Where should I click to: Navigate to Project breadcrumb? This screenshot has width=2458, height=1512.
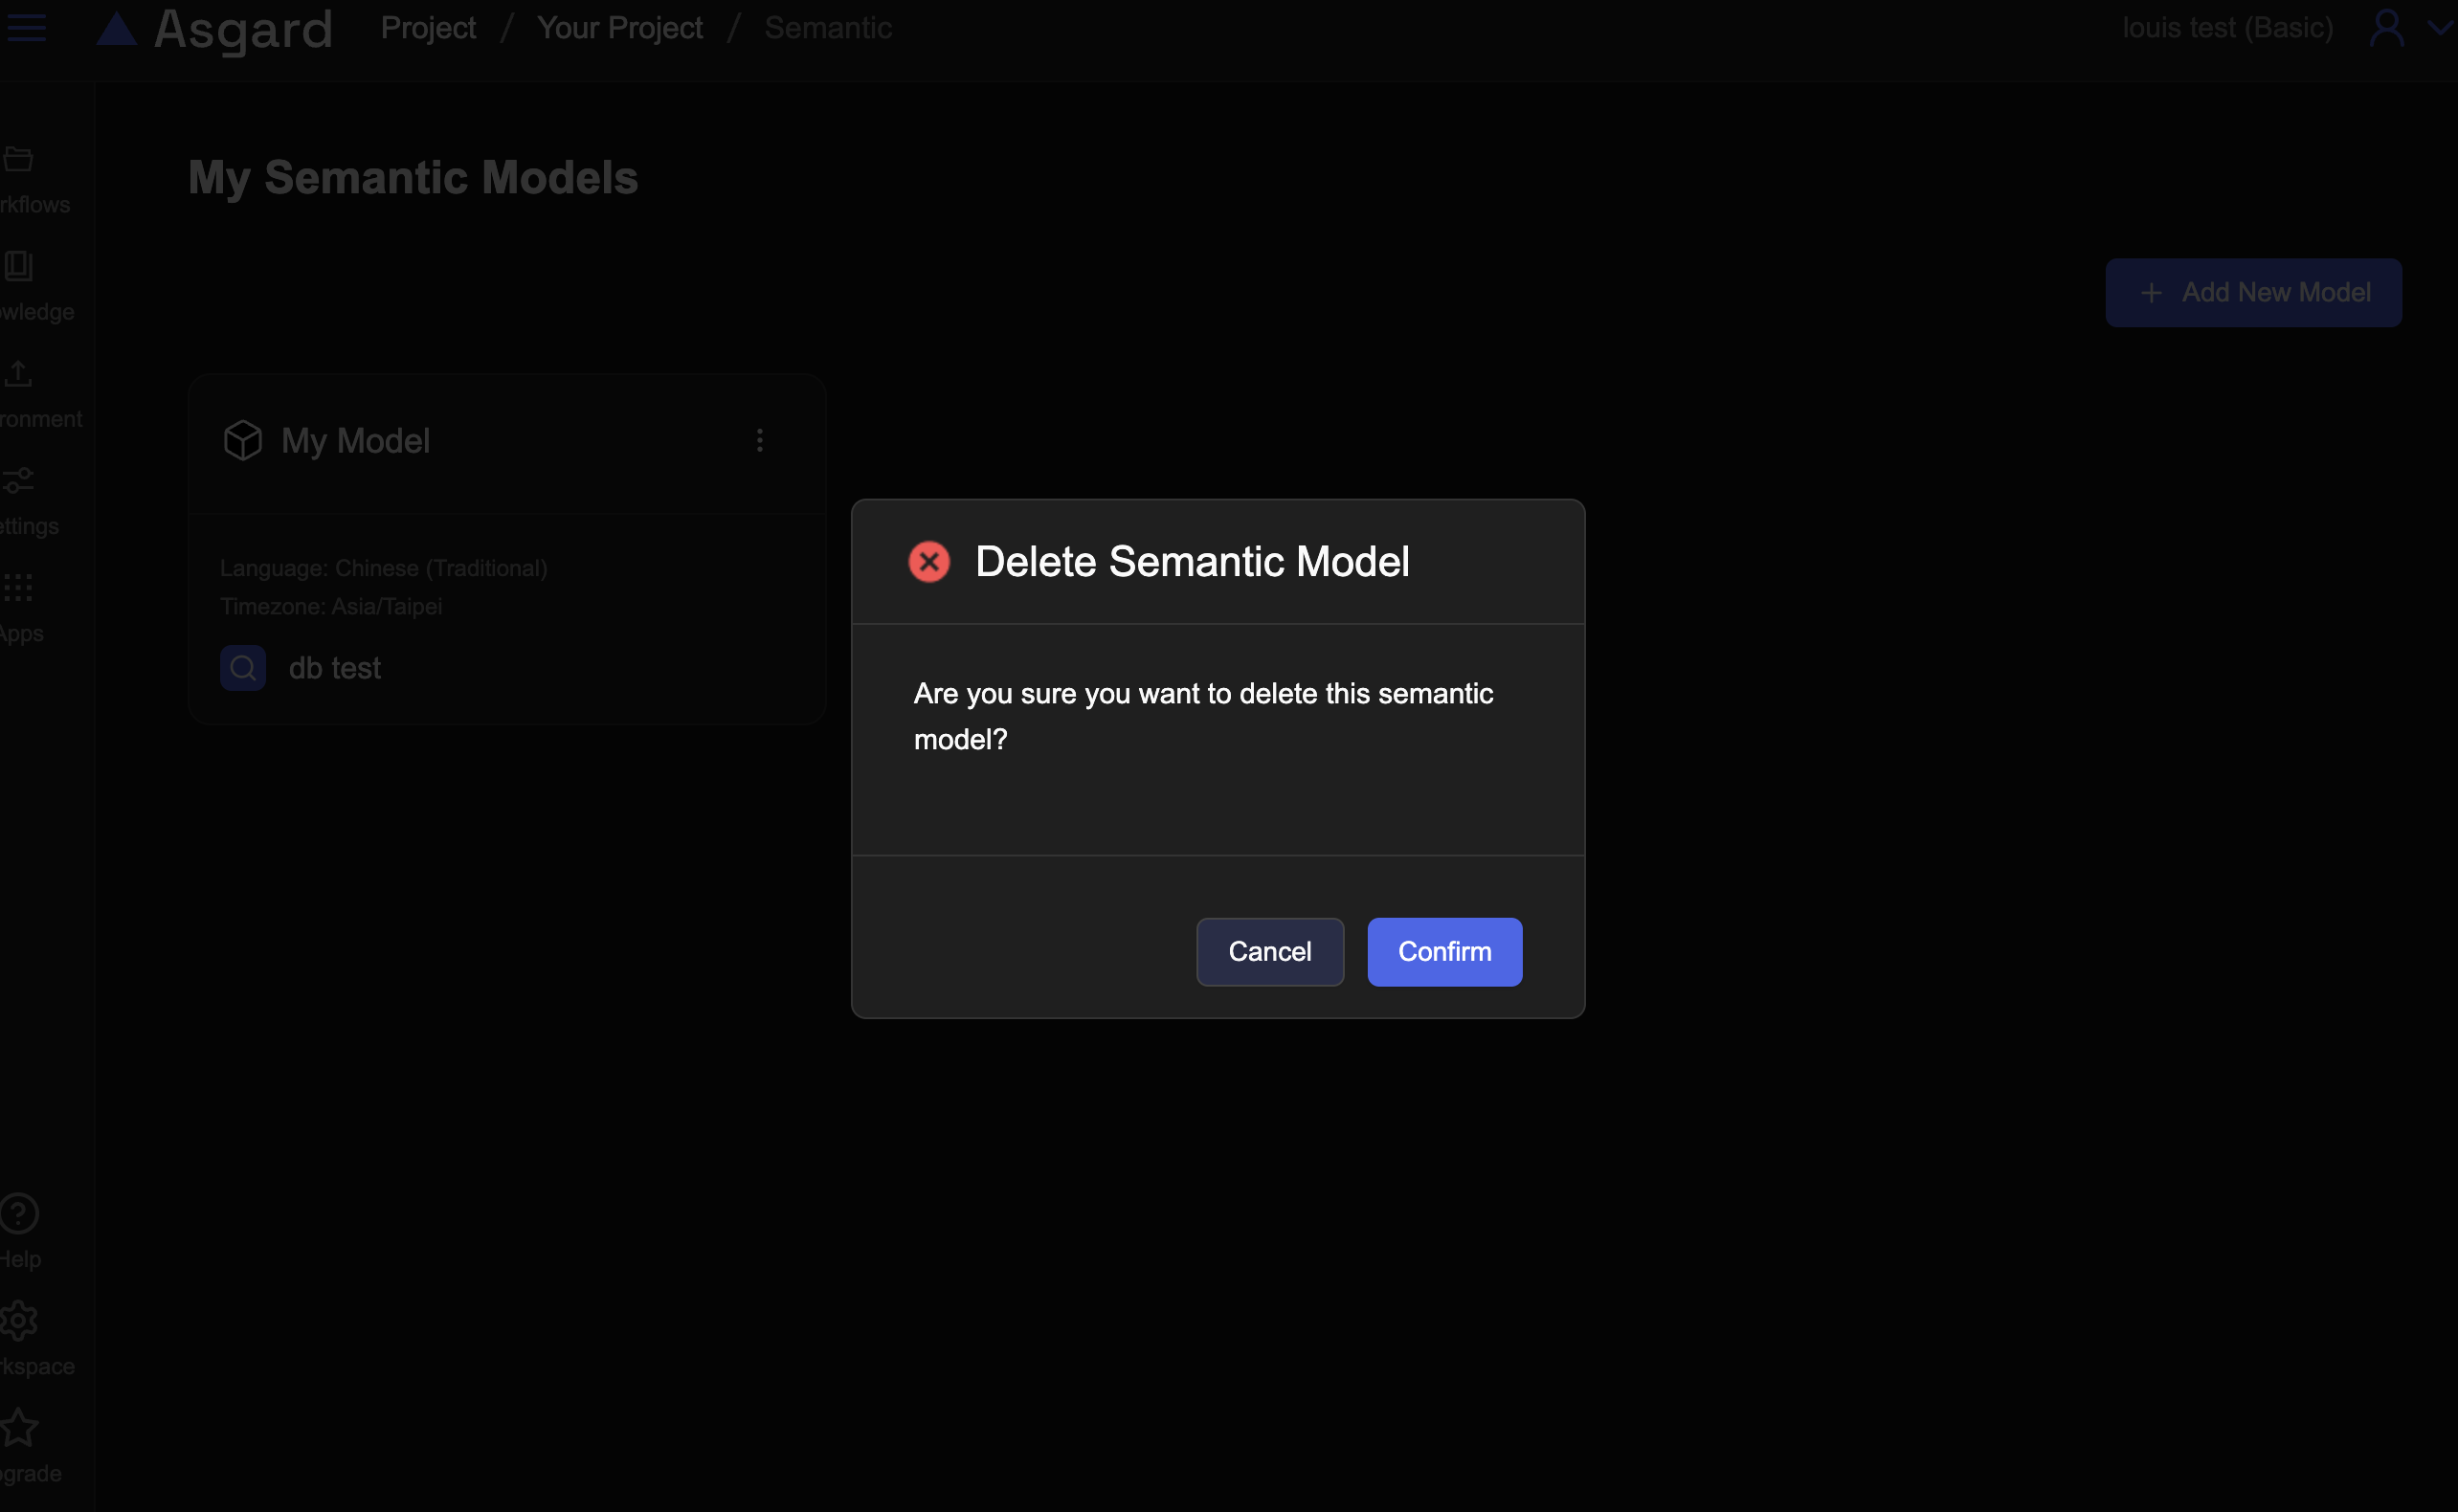coord(428,28)
